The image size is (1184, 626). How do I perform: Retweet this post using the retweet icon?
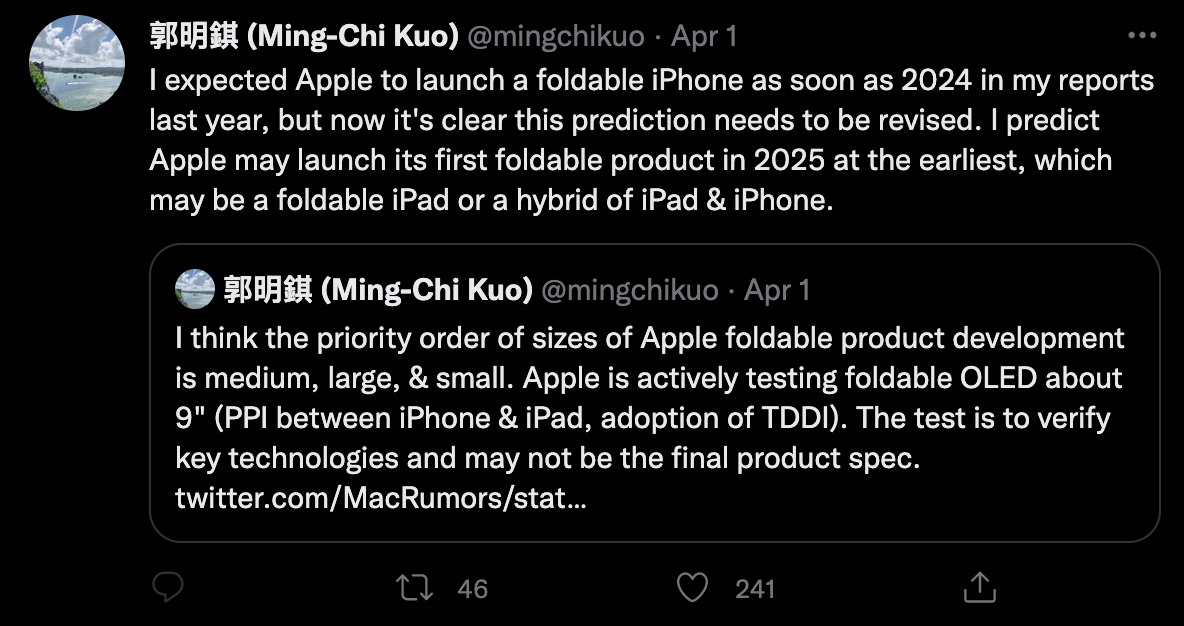(x=415, y=587)
